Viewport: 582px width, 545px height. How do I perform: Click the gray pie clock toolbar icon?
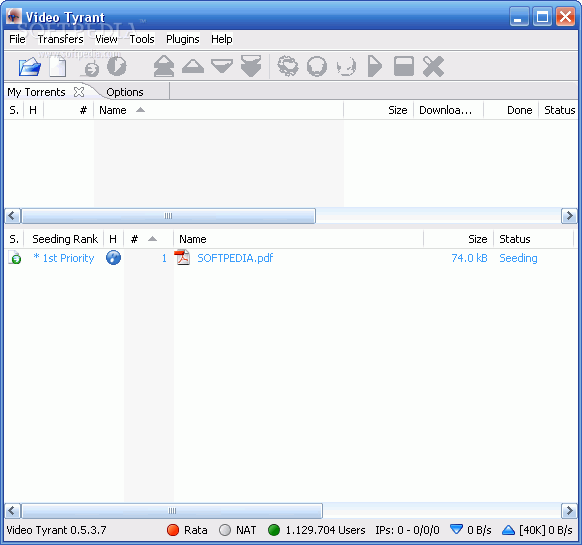pos(117,66)
